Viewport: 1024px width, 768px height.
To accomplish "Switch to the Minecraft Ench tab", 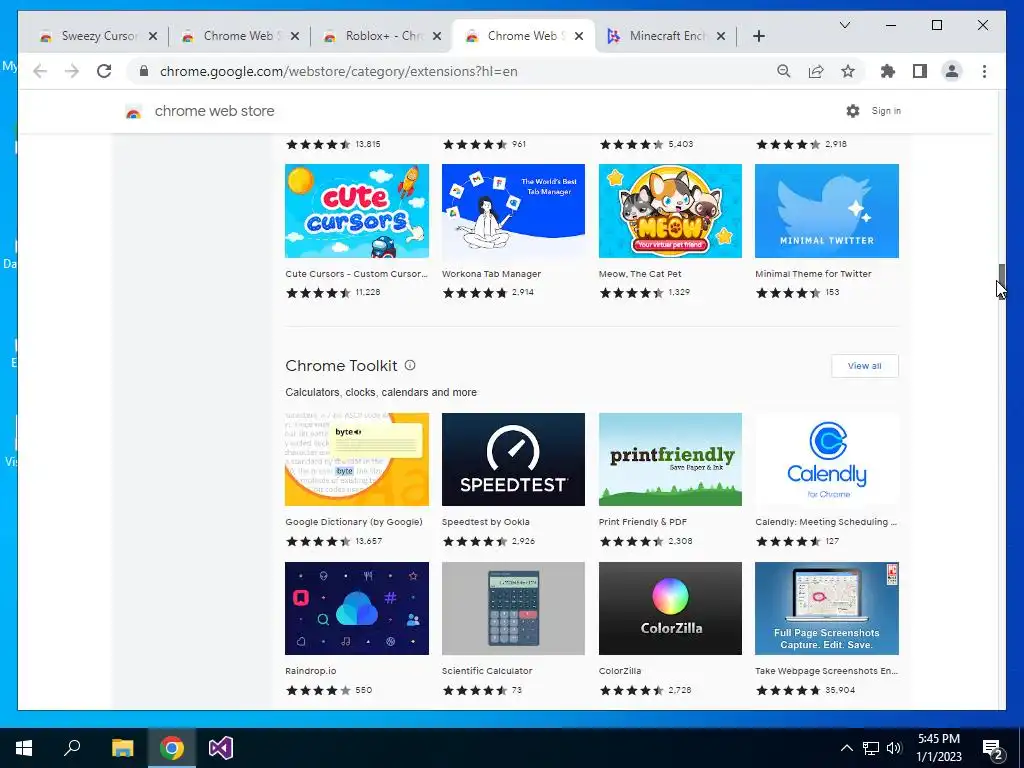I will [x=666, y=36].
